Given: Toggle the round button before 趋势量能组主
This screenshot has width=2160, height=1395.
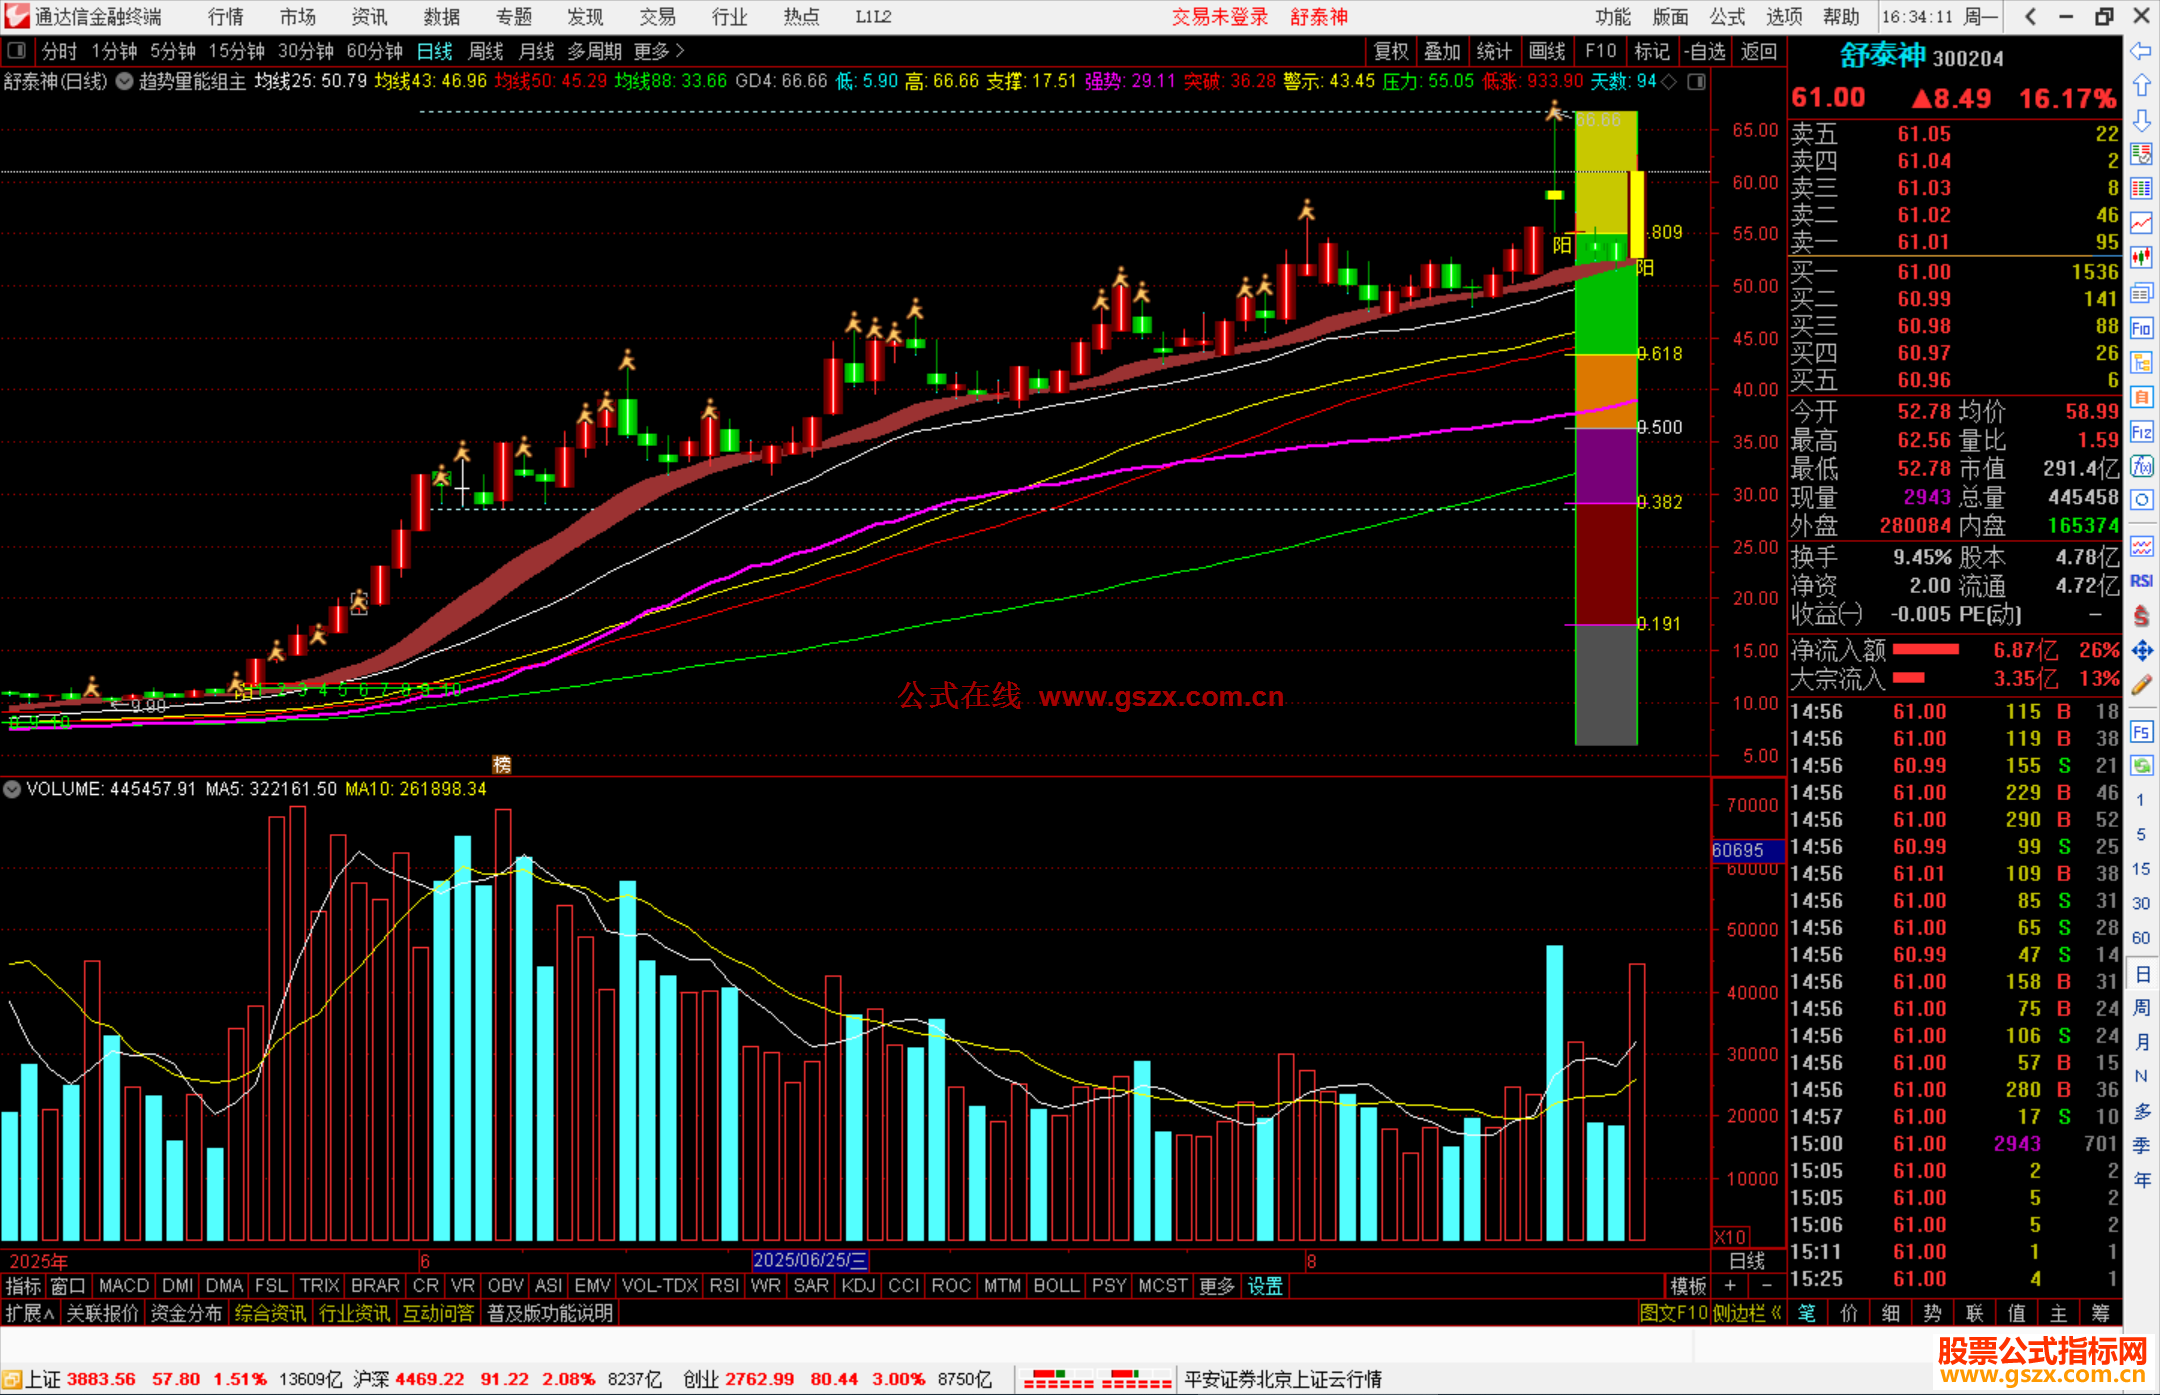Looking at the screenshot, I should click(x=125, y=81).
